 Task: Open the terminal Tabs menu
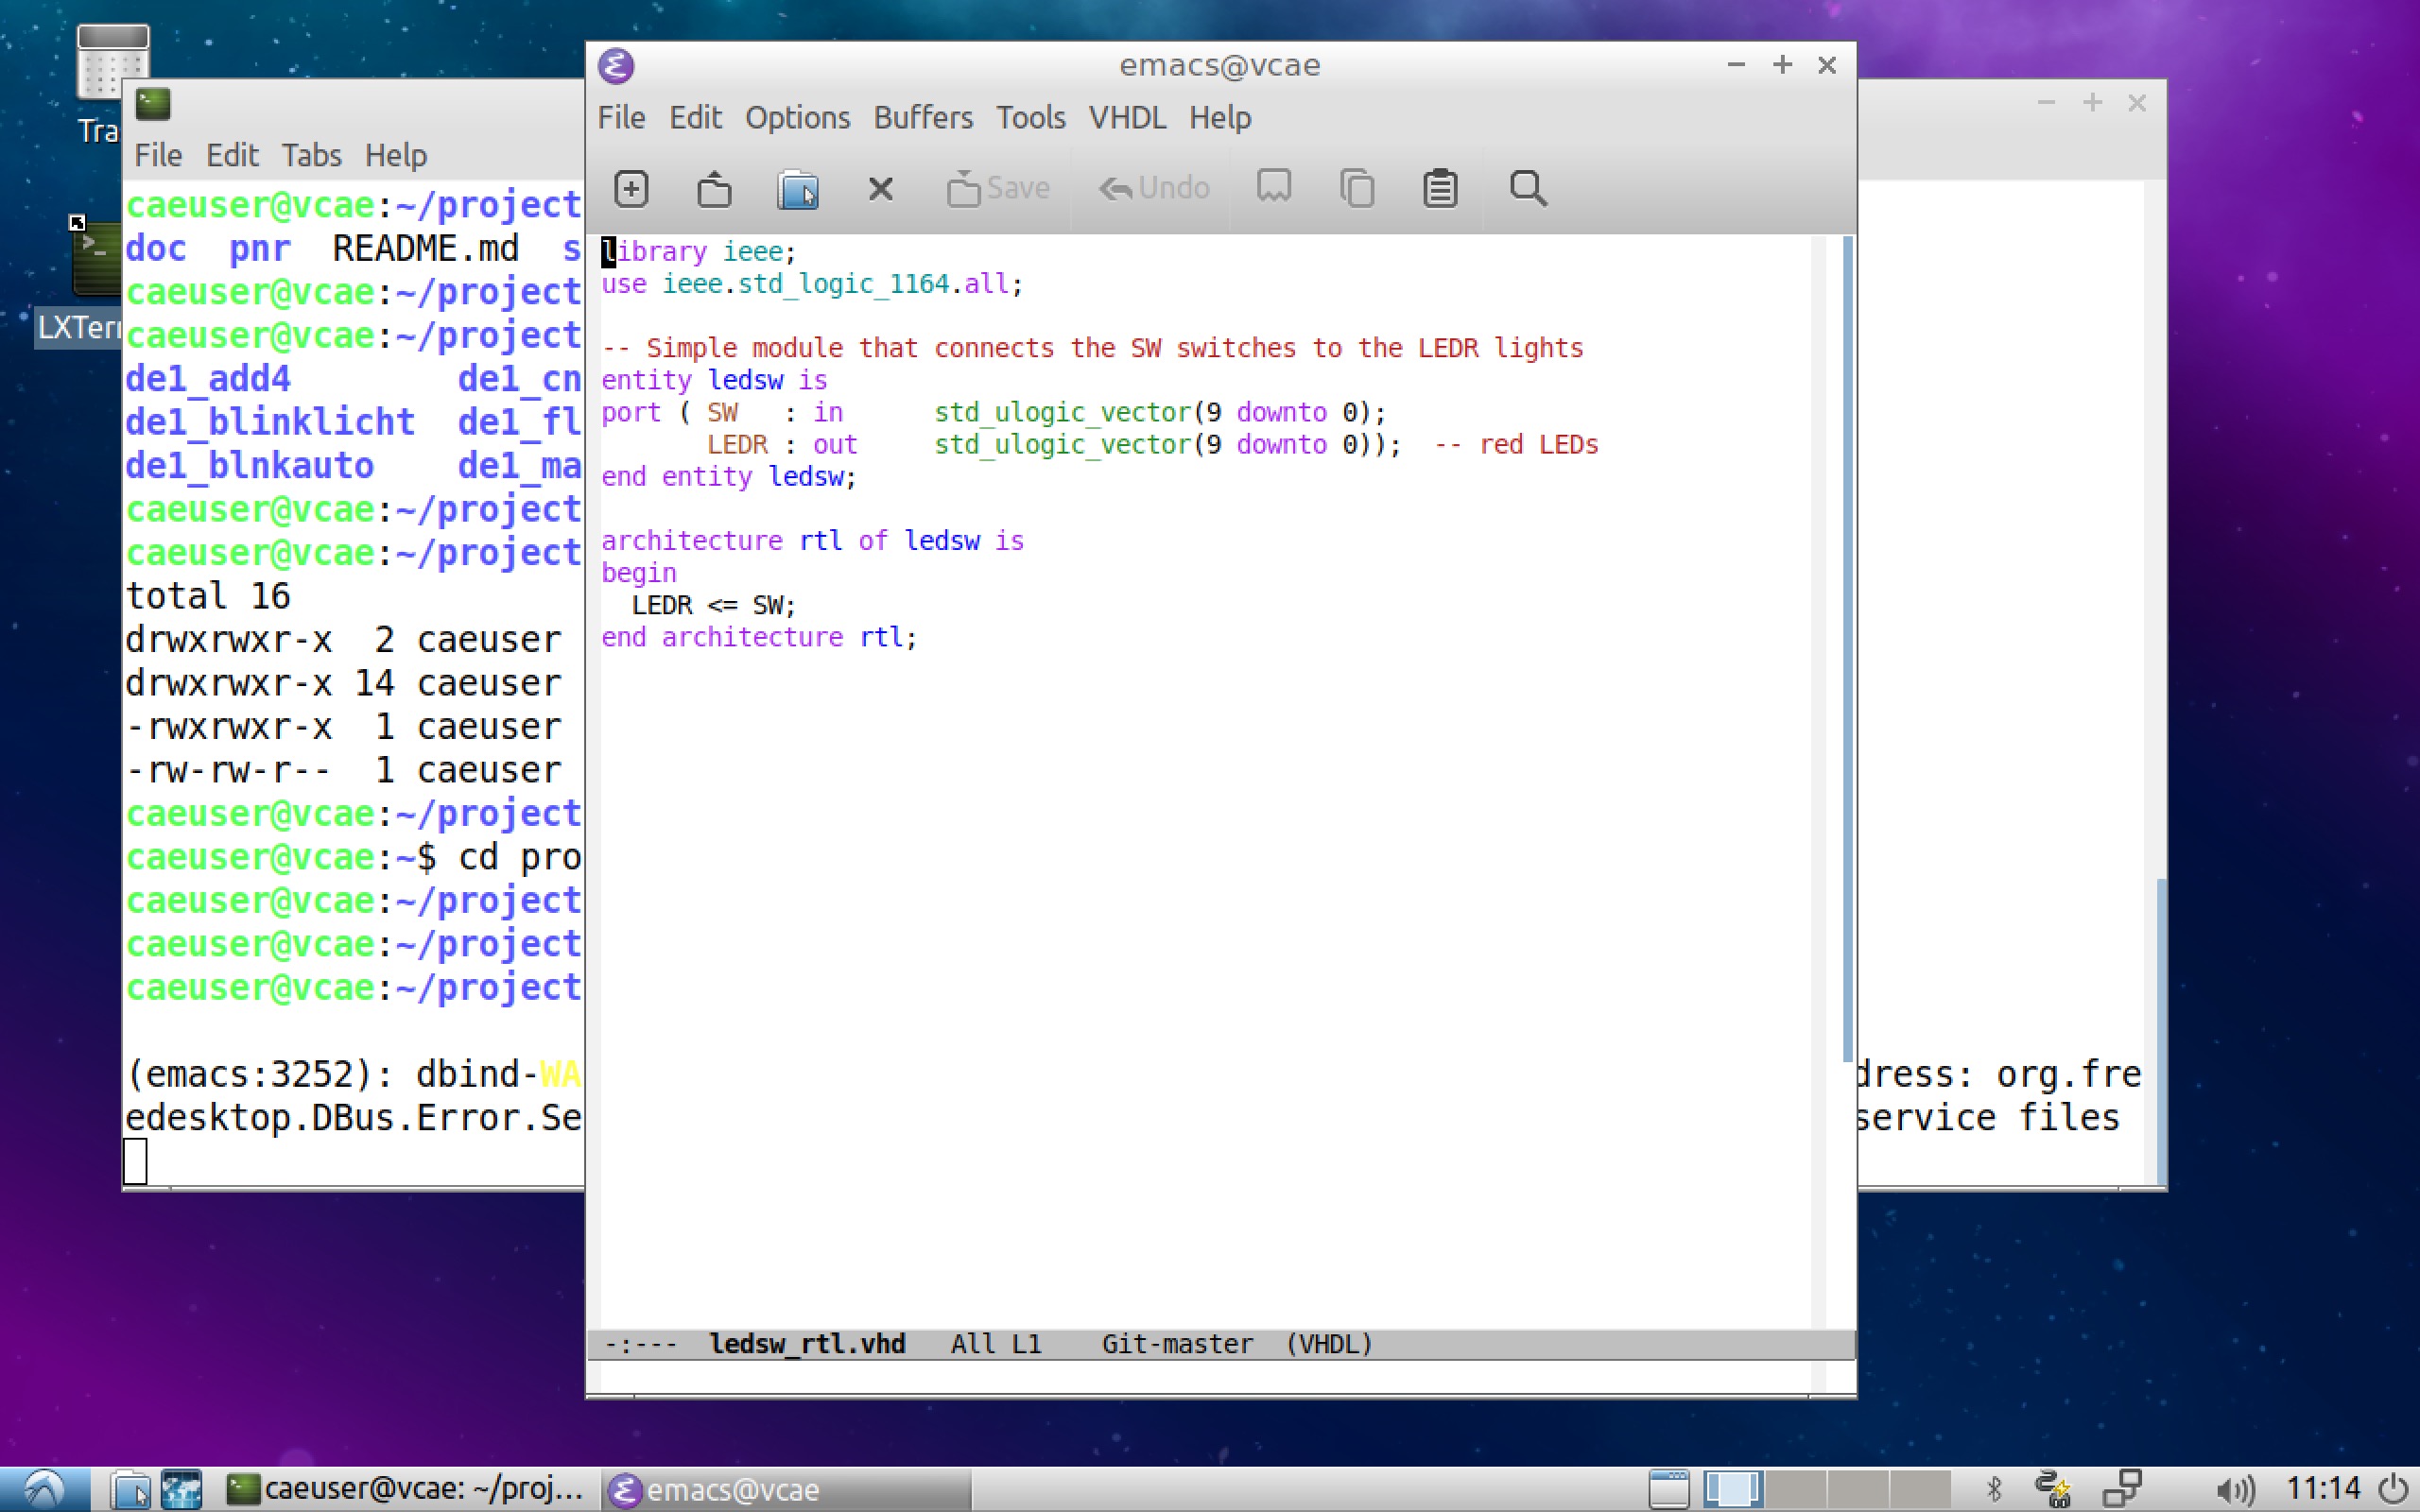point(311,155)
